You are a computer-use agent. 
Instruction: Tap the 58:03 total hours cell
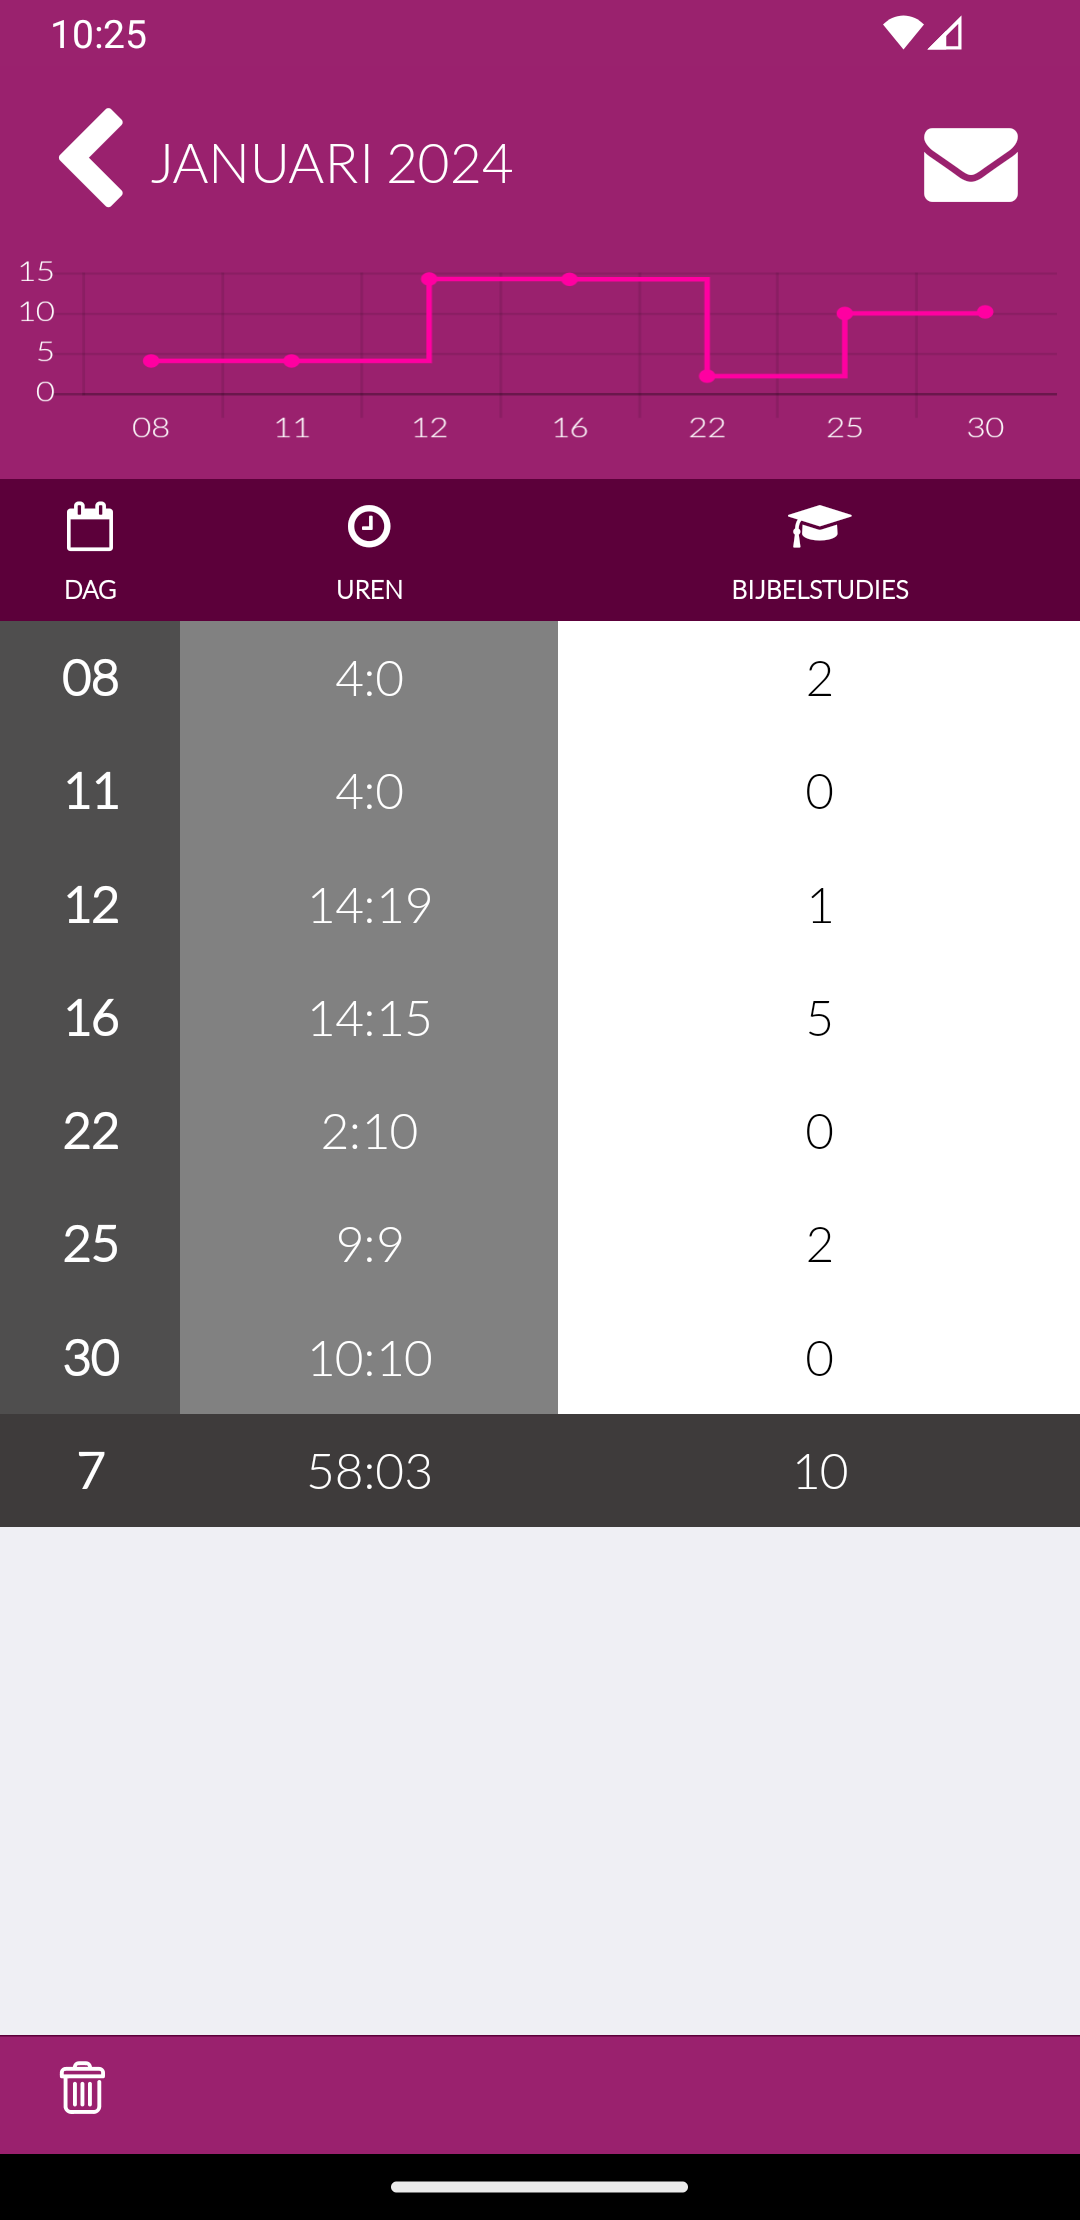coord(369,1471)
